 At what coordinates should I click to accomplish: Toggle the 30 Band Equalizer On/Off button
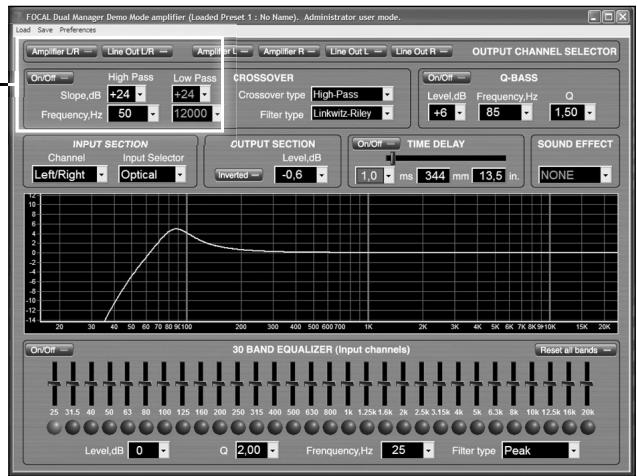click(50, 350)
